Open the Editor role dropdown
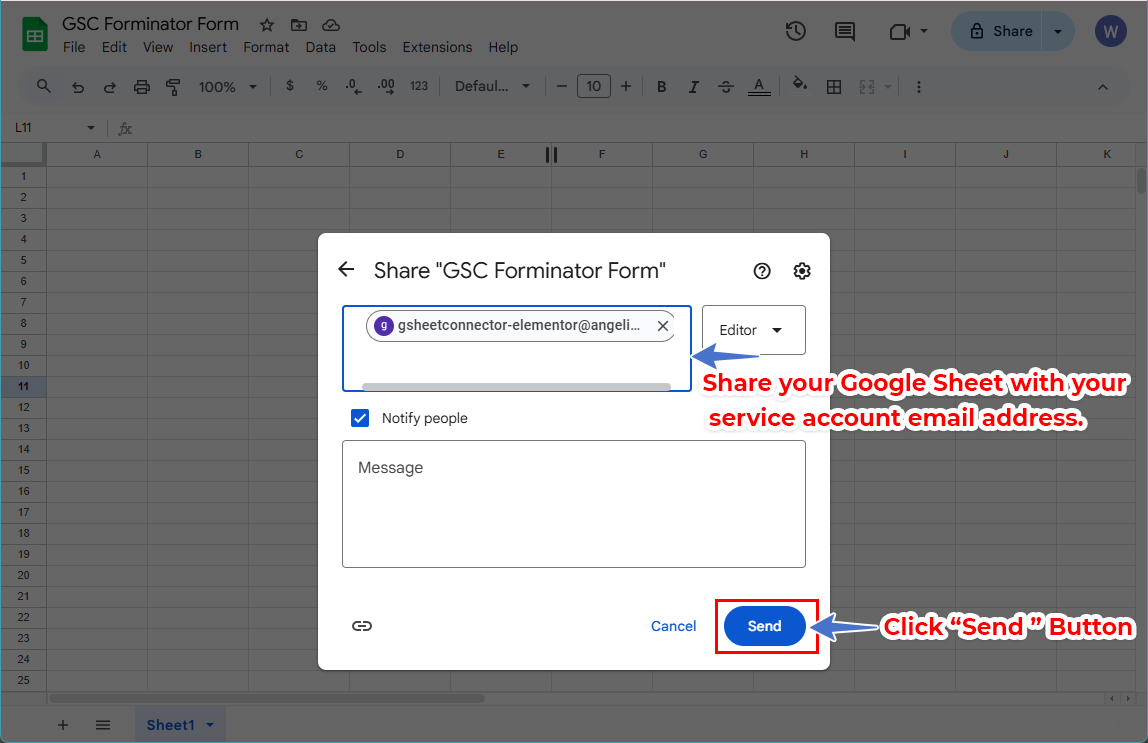The image size is (1148, 743). point(753,330)
